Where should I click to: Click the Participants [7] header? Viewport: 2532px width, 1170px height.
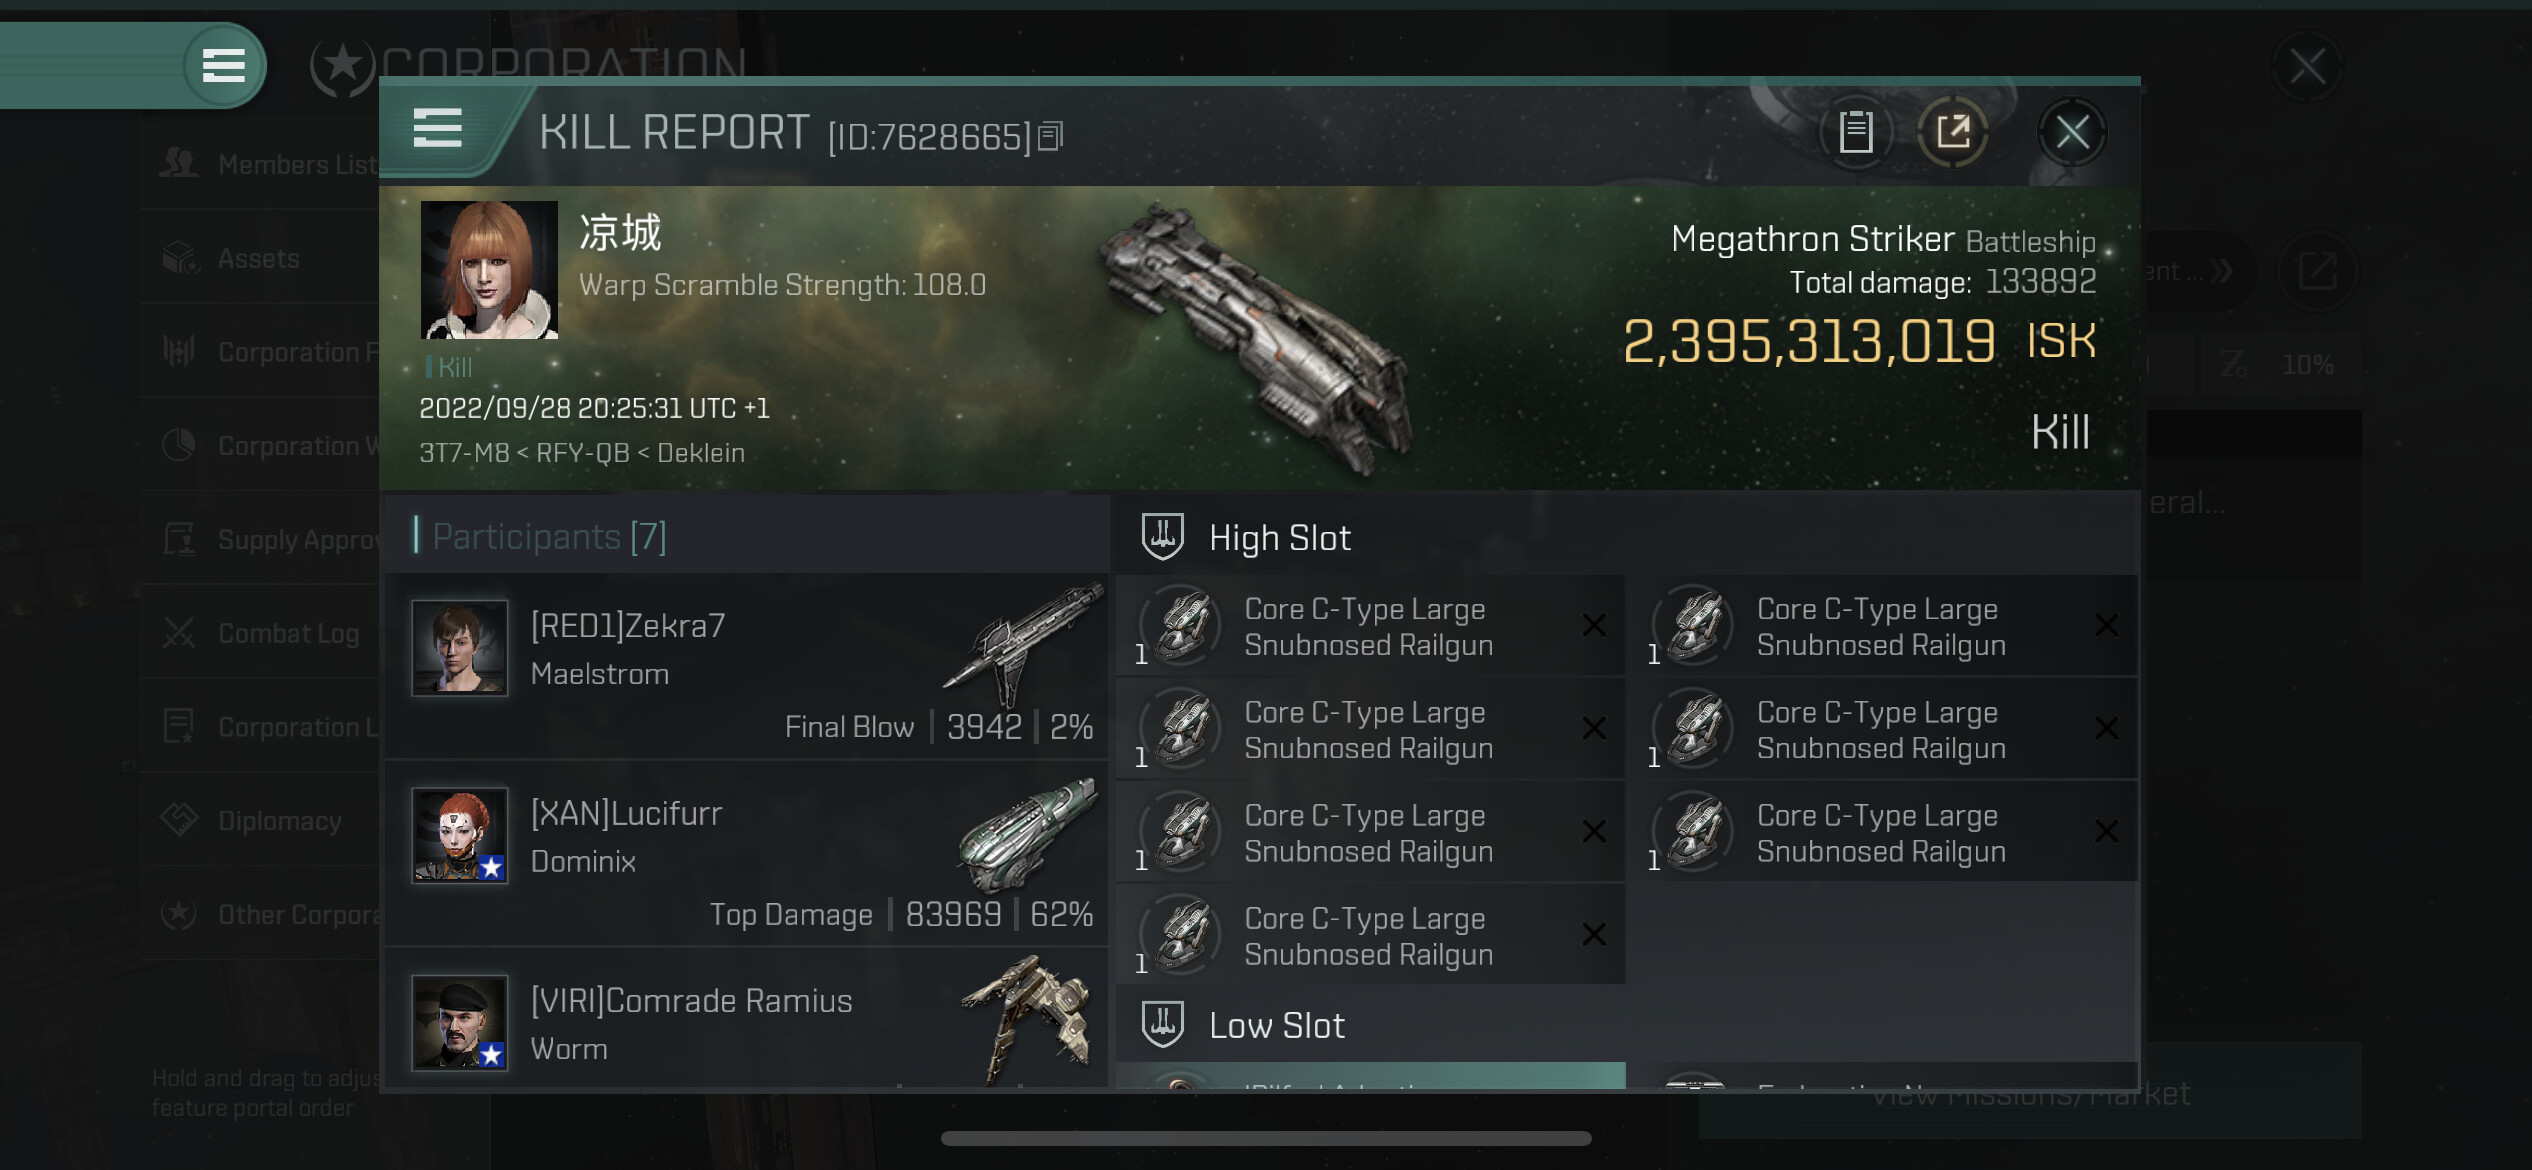549,536
